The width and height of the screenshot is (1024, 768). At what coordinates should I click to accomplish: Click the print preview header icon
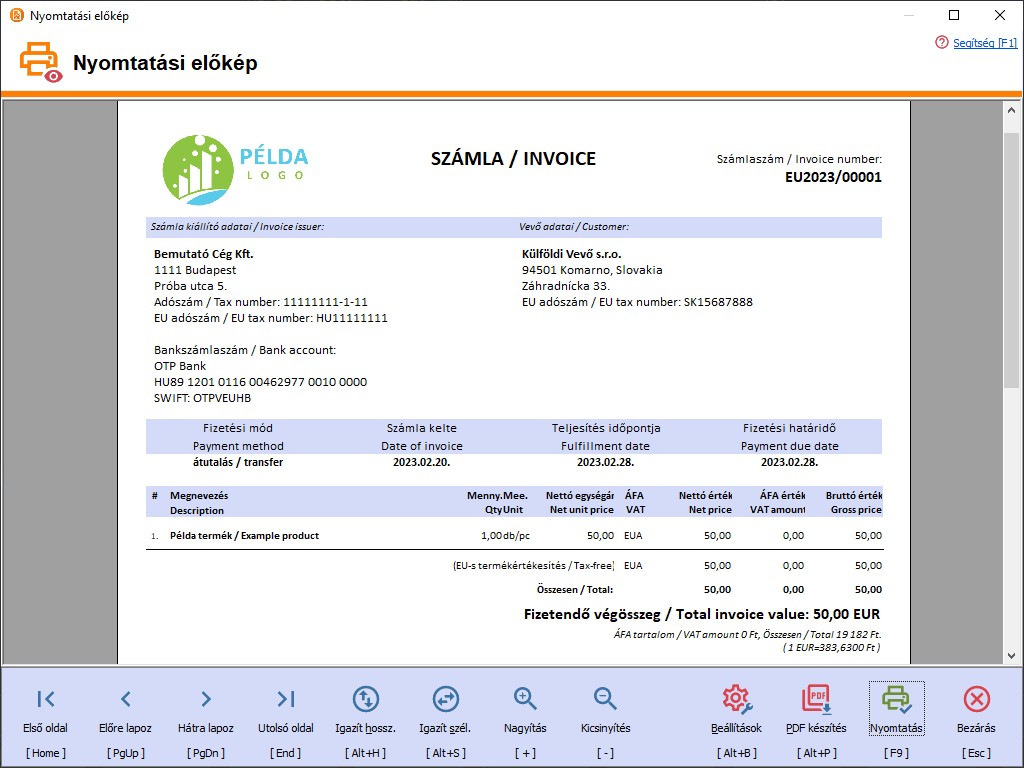click(40, 63)
